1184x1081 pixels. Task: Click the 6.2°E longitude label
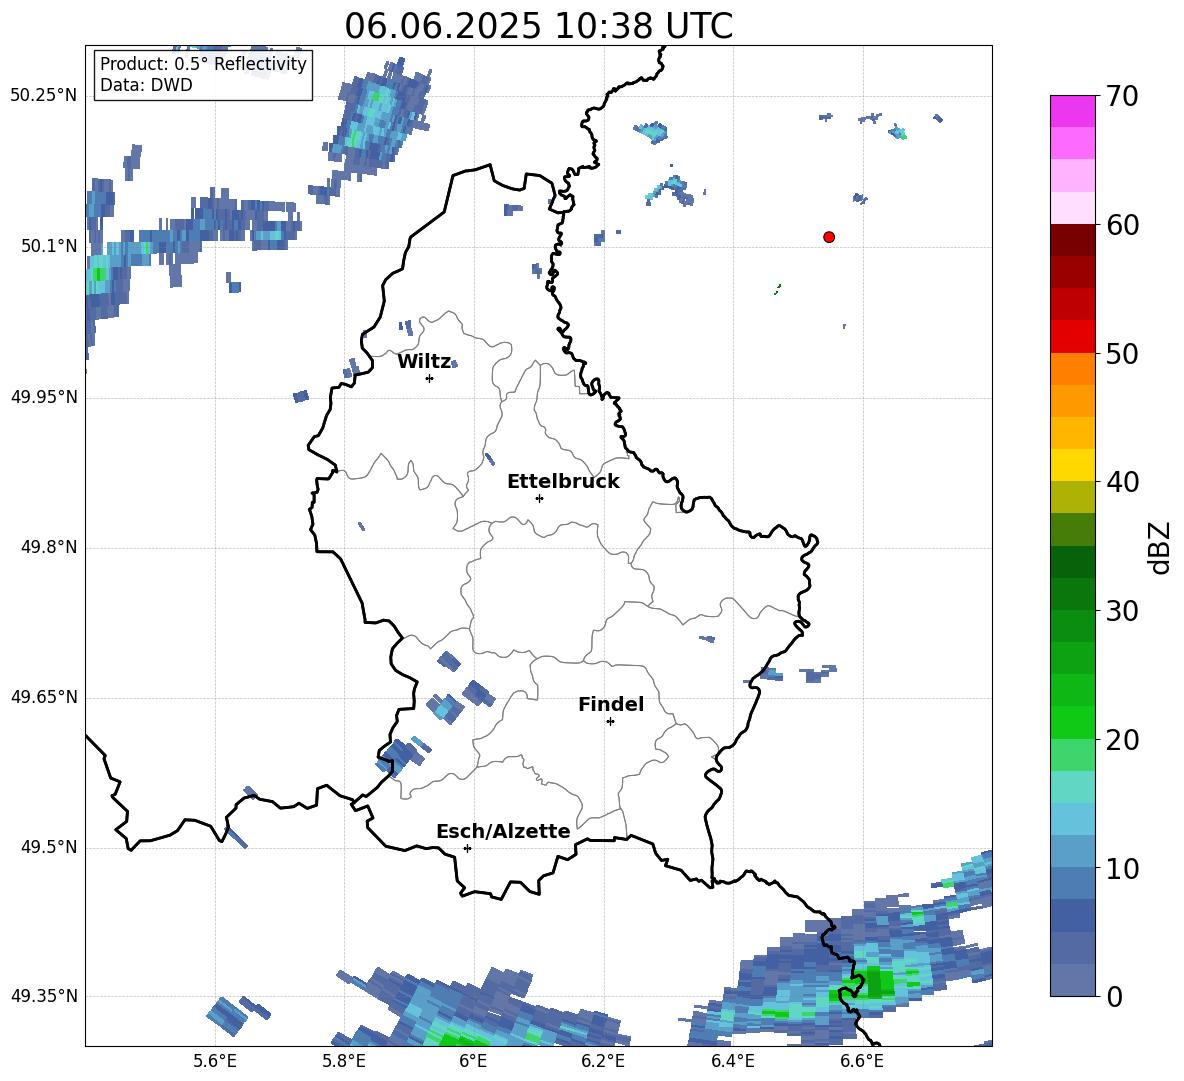coord(603,1062)
